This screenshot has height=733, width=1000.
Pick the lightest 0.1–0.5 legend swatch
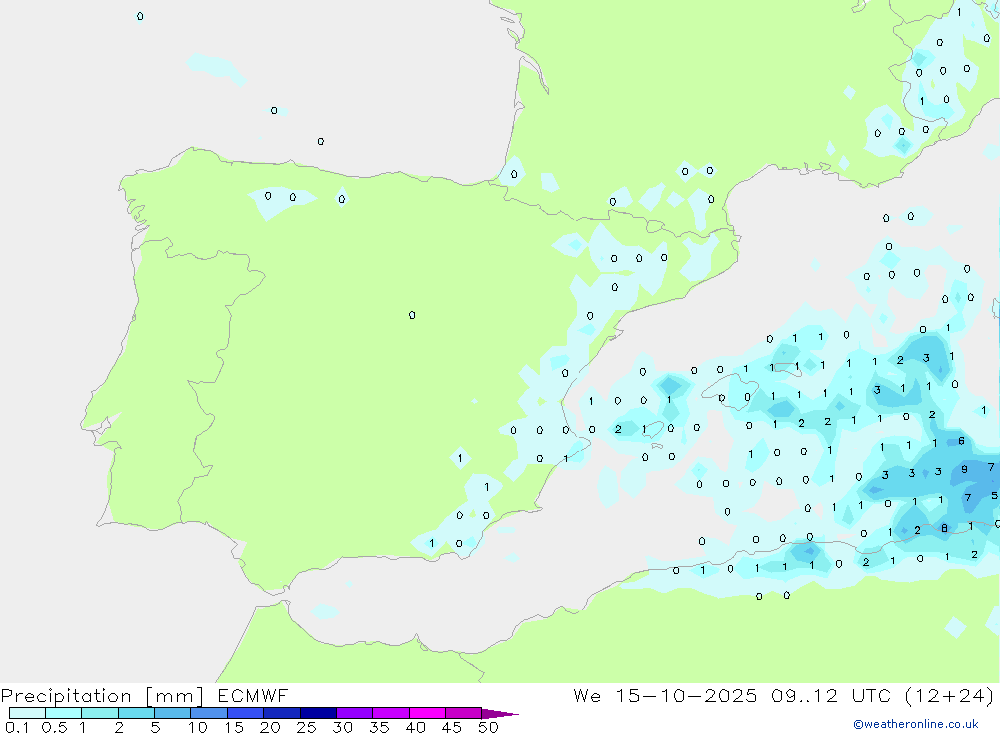click(27, 714)
